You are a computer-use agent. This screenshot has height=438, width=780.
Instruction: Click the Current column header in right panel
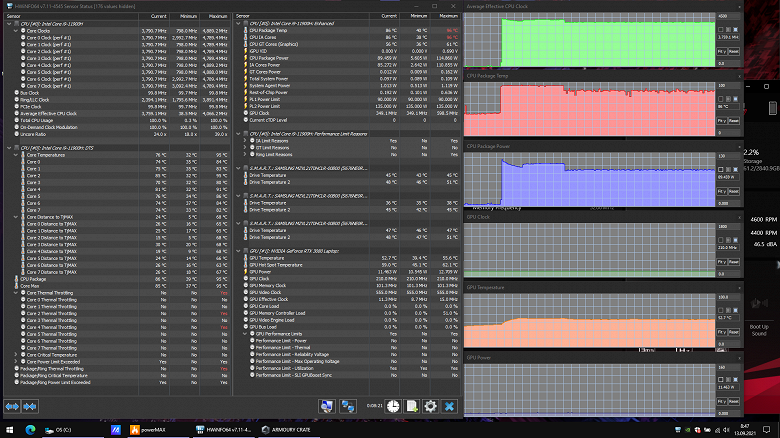385,16
